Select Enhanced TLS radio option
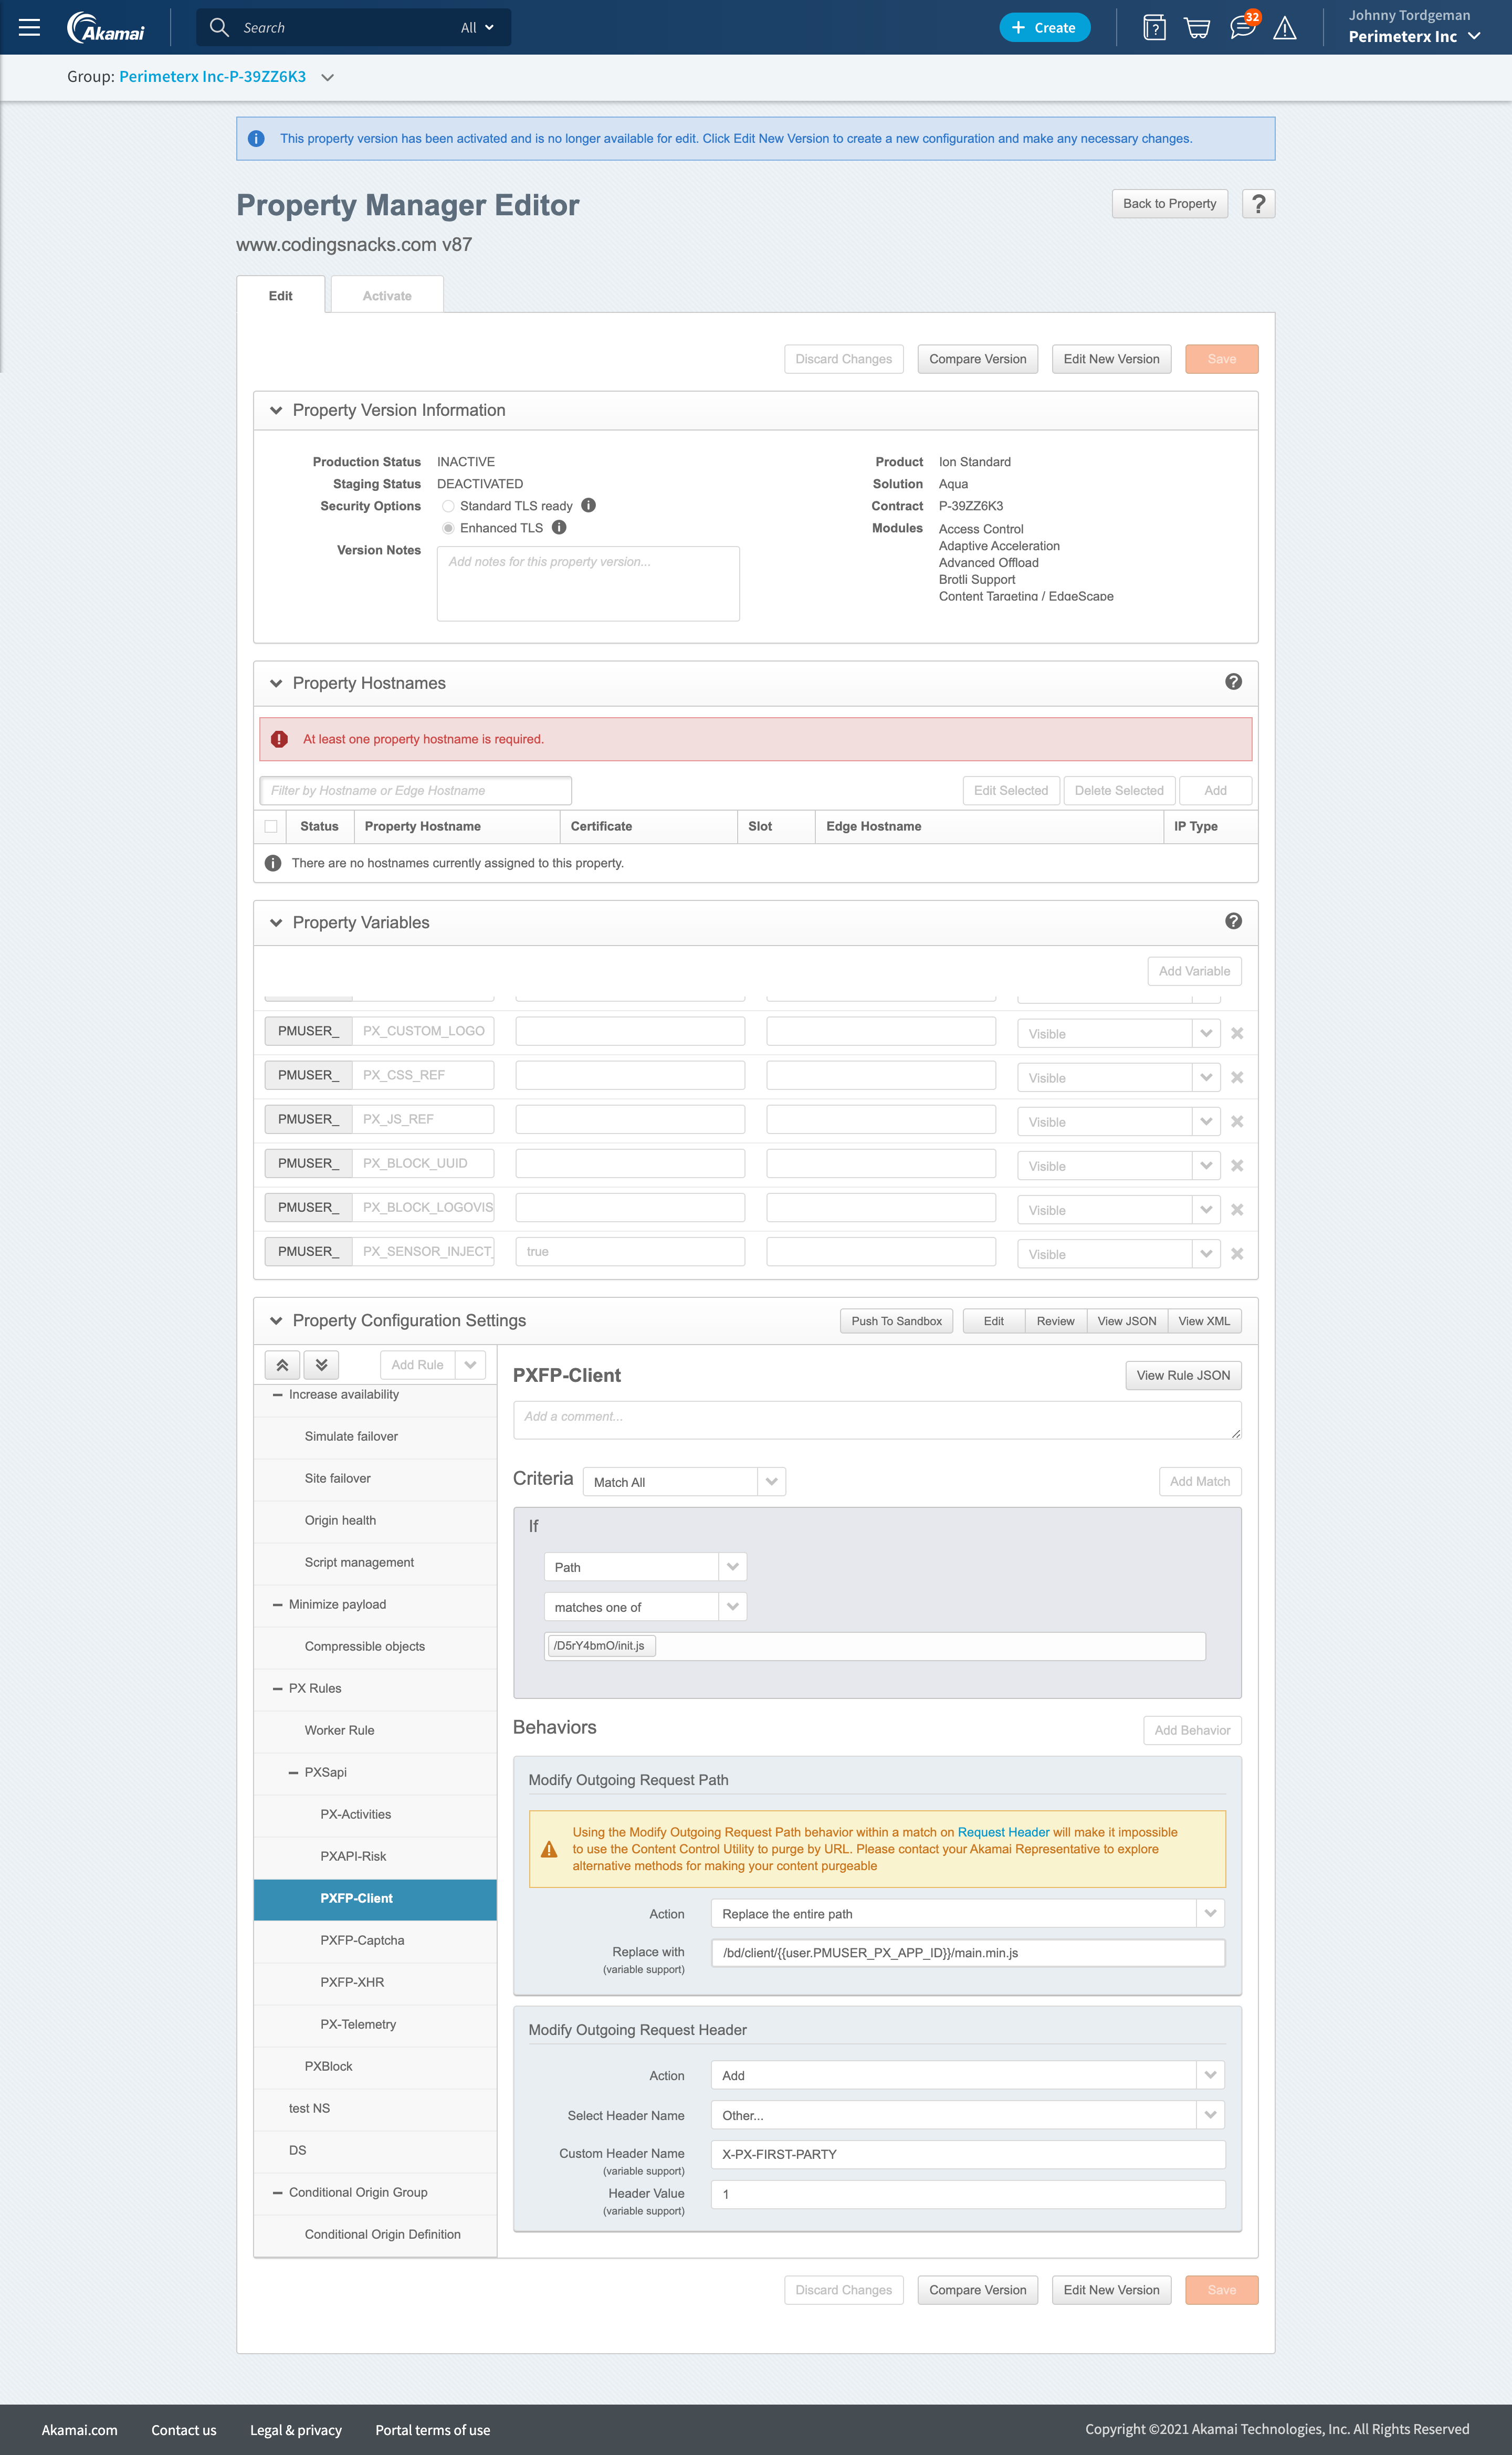 [x=448, y=529]
